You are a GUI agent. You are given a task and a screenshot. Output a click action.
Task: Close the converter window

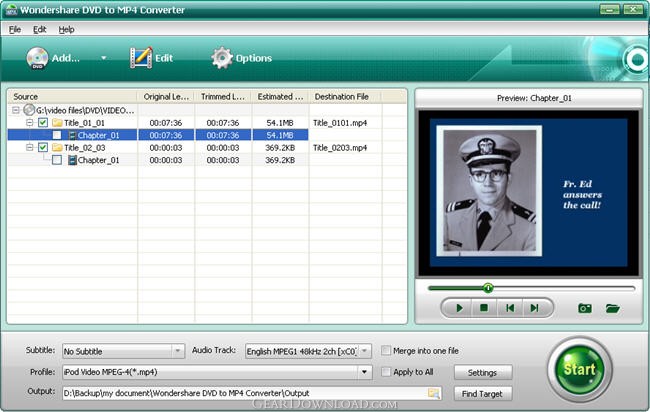tap(633, 10)
